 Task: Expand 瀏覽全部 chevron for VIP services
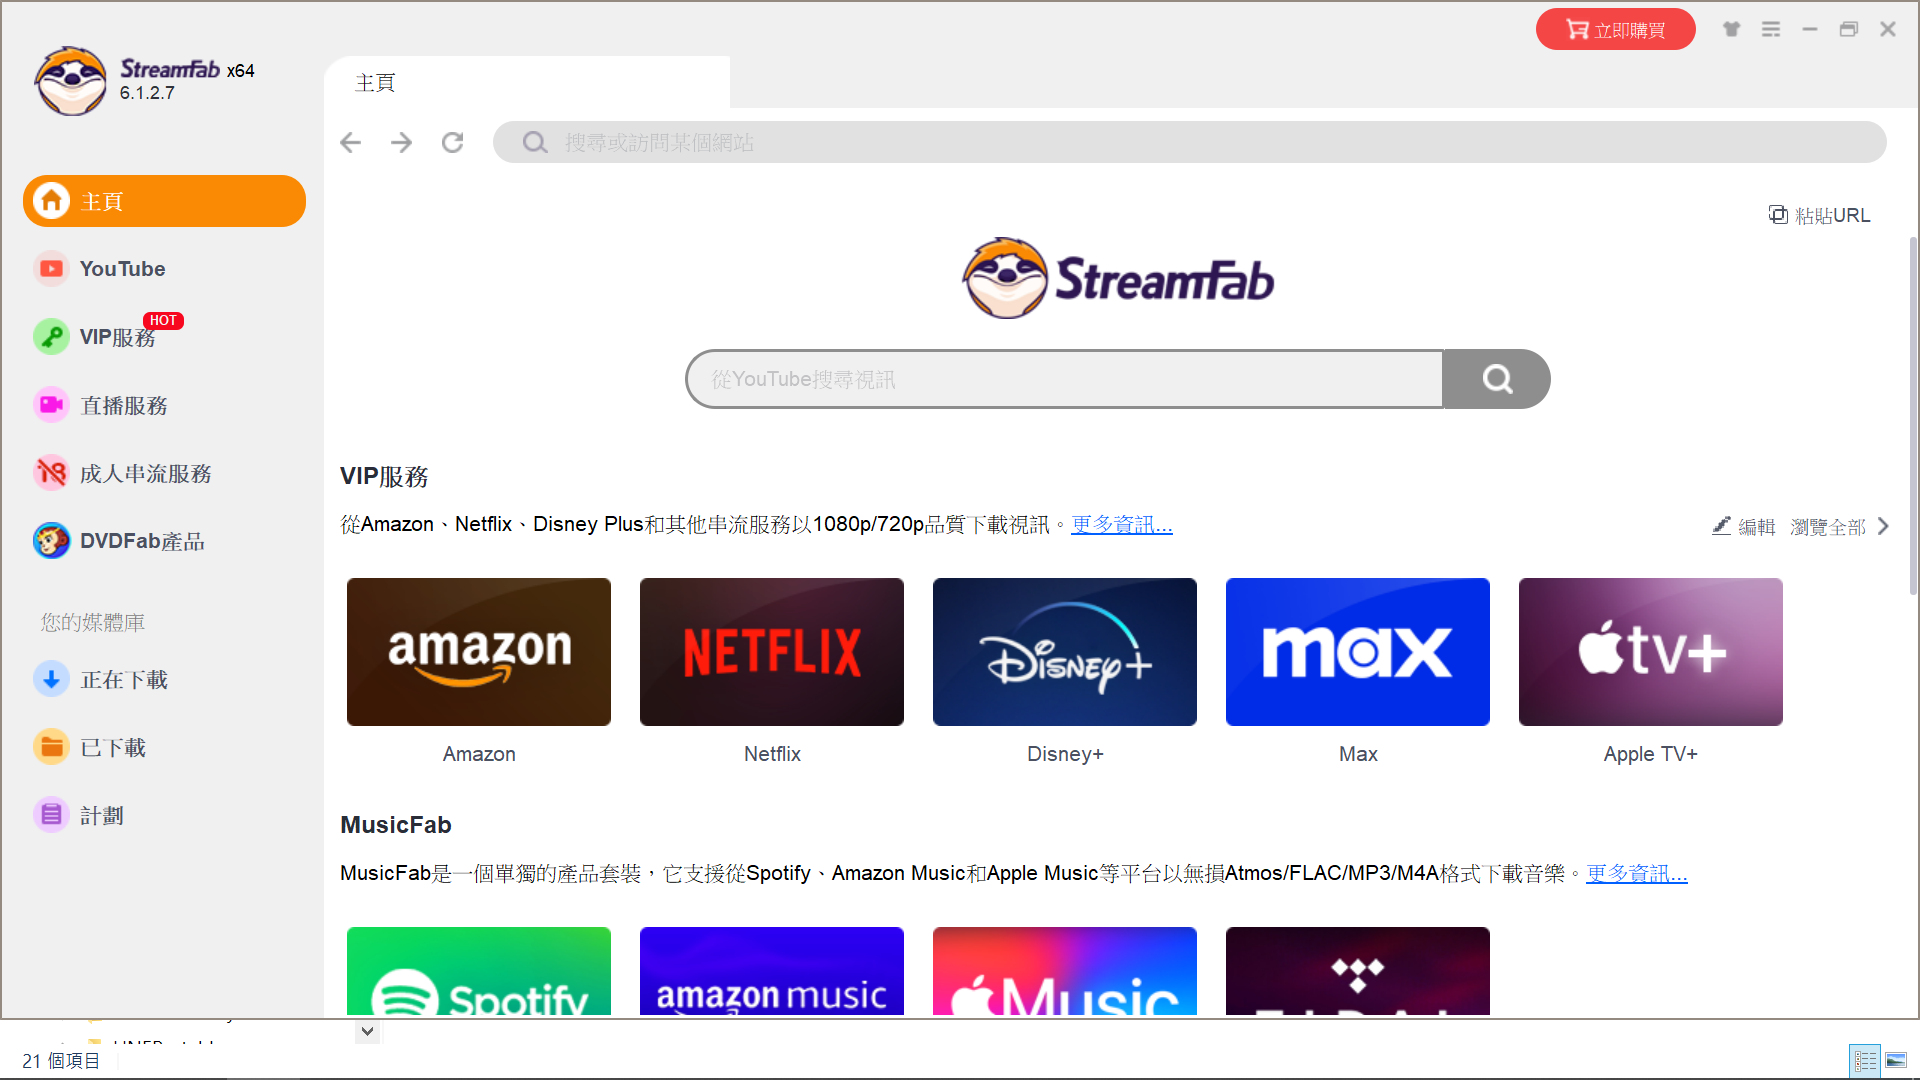pyautogui.click(x=1884, y=526)
